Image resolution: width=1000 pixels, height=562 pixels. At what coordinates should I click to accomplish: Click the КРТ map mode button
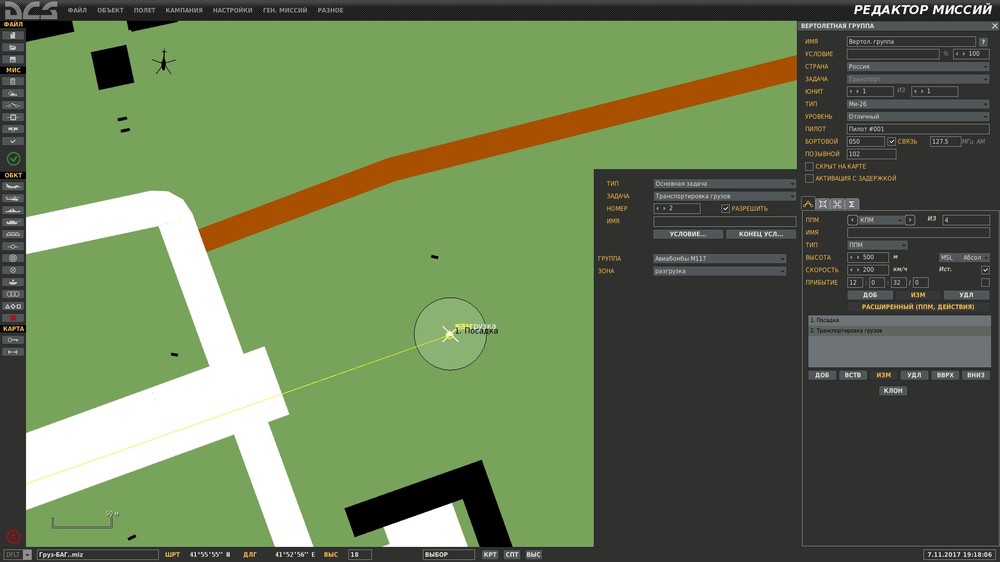(490, 554)
